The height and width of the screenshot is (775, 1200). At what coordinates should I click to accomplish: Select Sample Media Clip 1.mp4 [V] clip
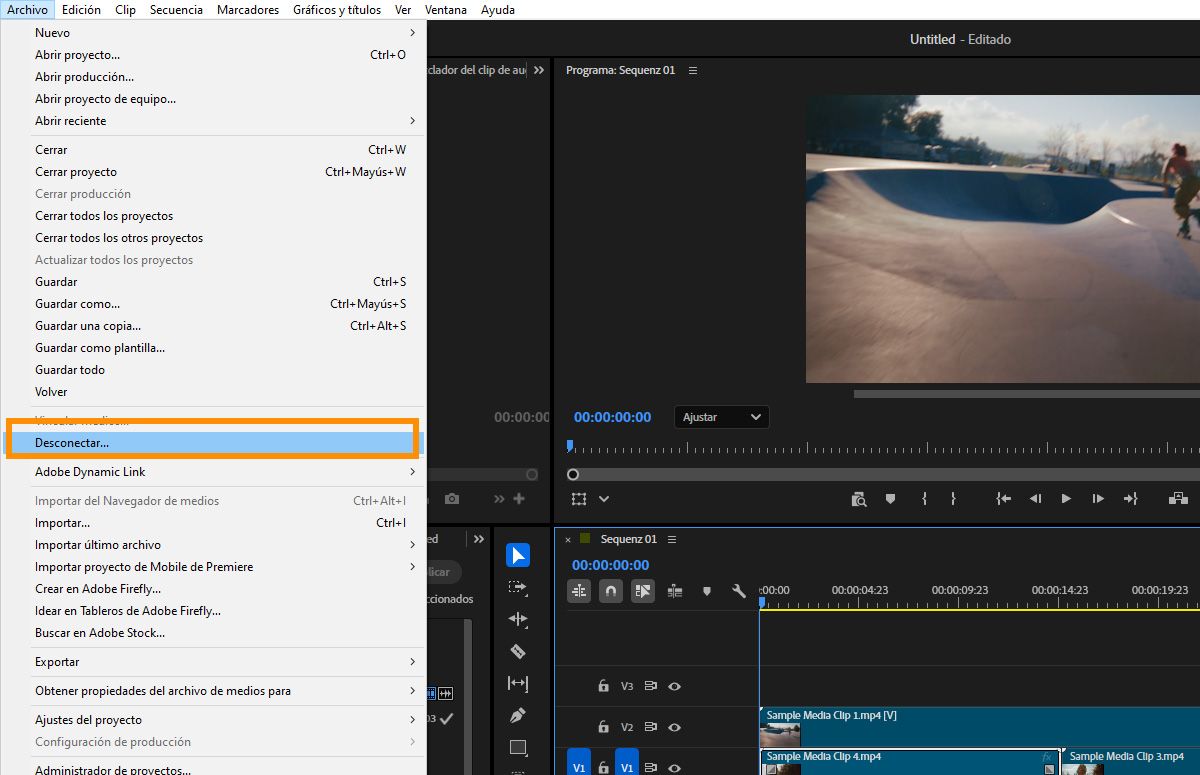pos(980,727)
